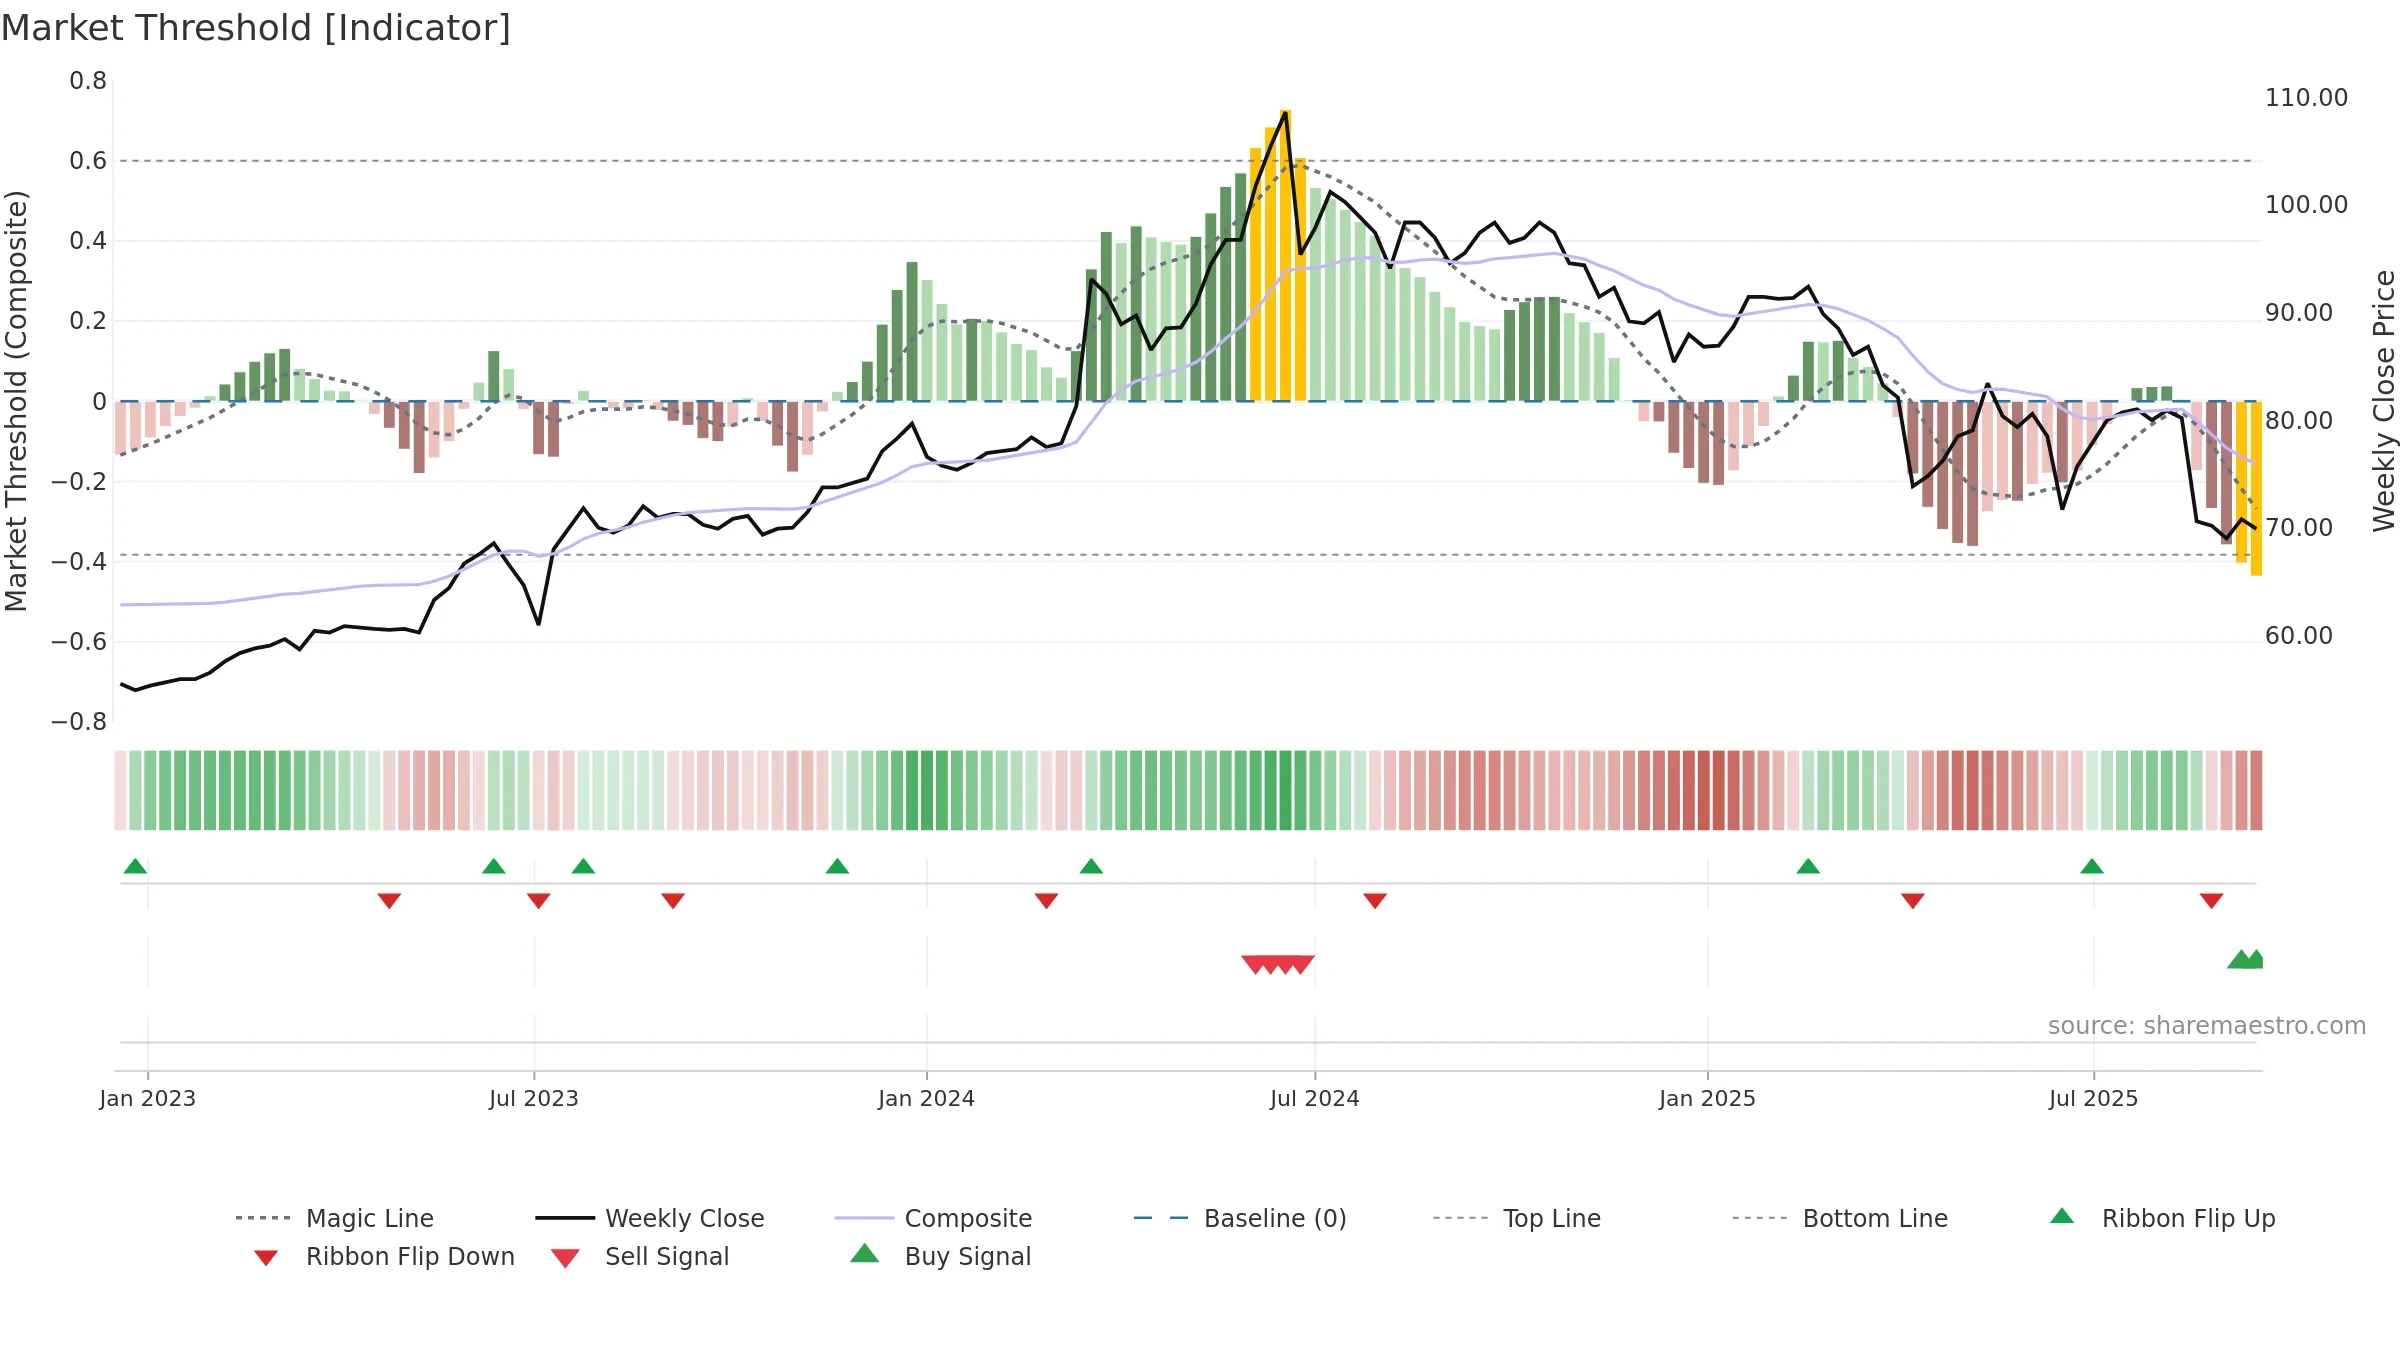This screenshot has height=1350, width=2400.
Task: Click the last ribbon flip down marker in Aug 2025
Action: tap(2212, 901)
